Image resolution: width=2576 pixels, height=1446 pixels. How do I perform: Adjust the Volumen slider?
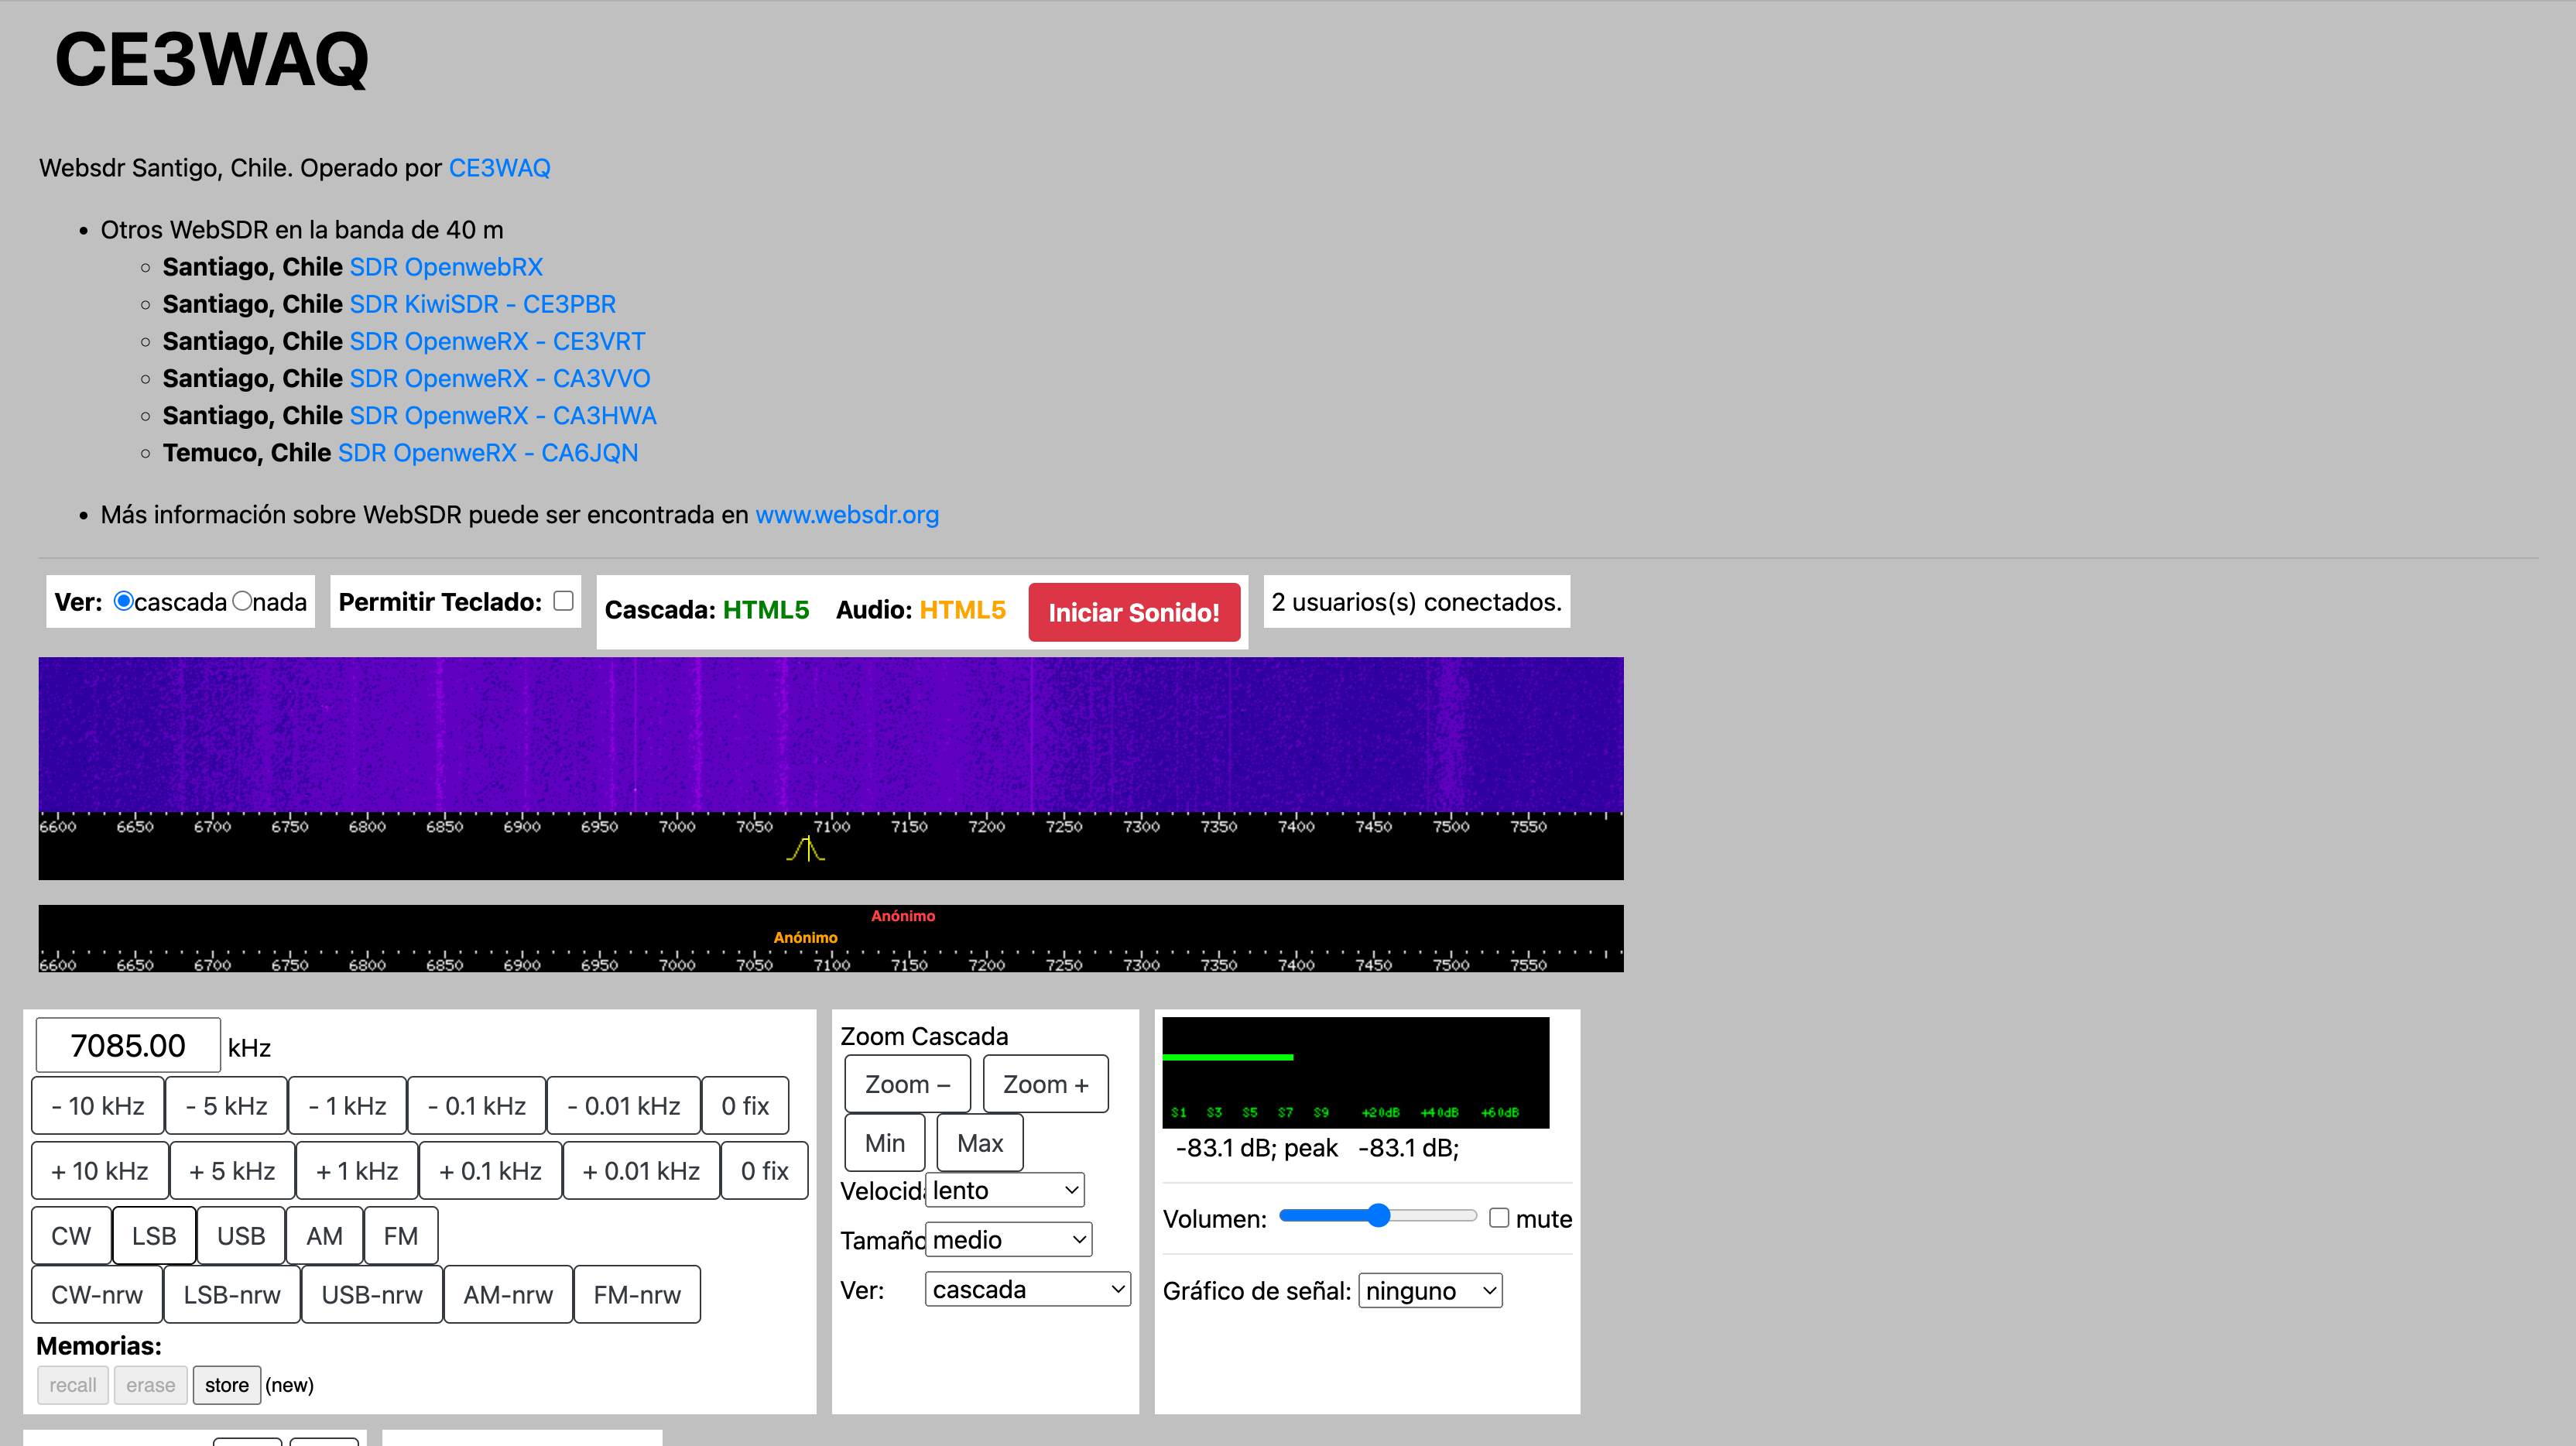1378,1216
